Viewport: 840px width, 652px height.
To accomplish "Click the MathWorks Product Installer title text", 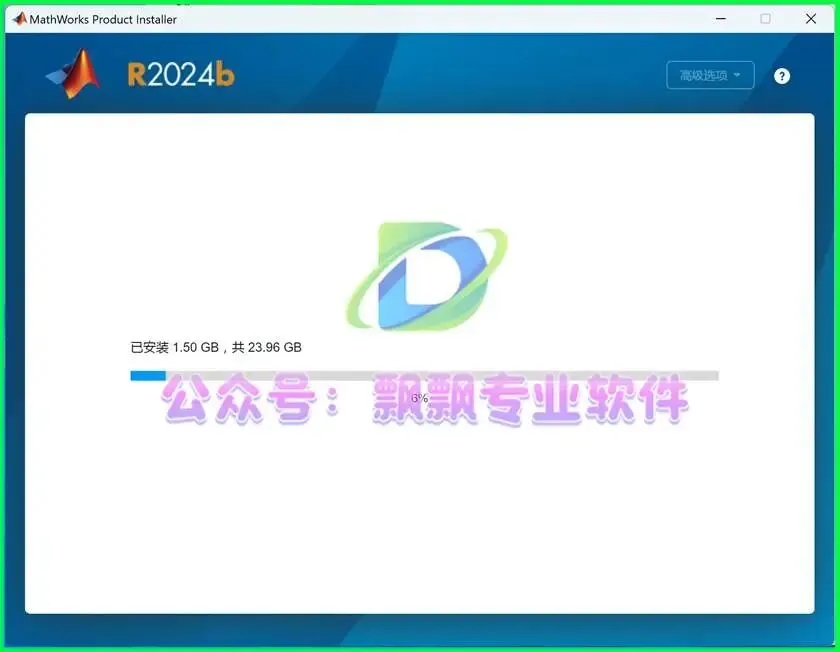I will click(x=103, y=20).
